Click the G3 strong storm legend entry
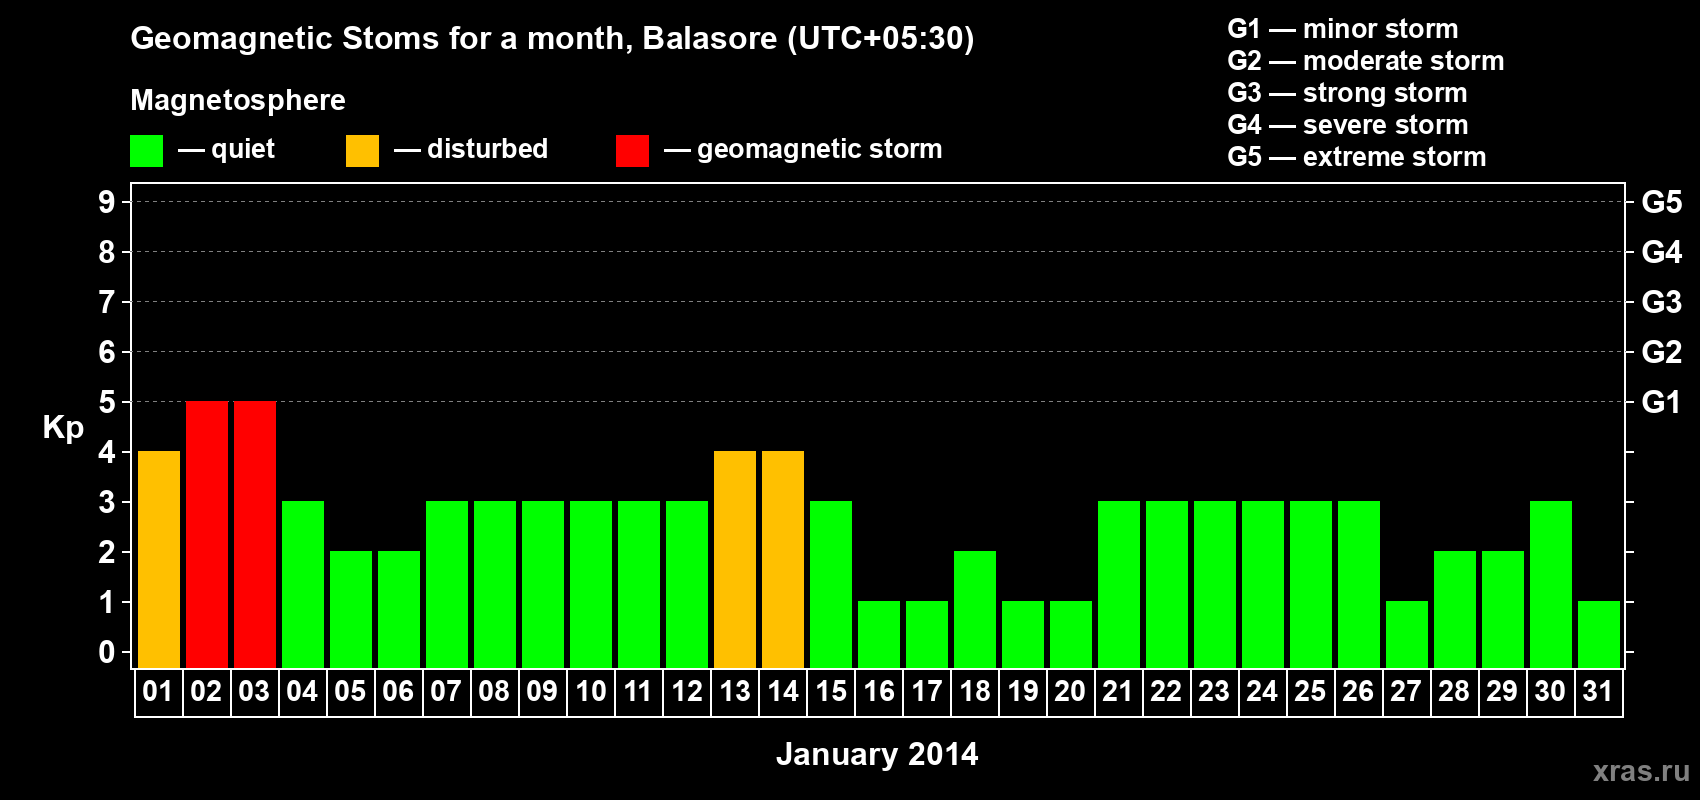The width and height of the screenshot is (1700, 800). click(x=1347, y=93)
